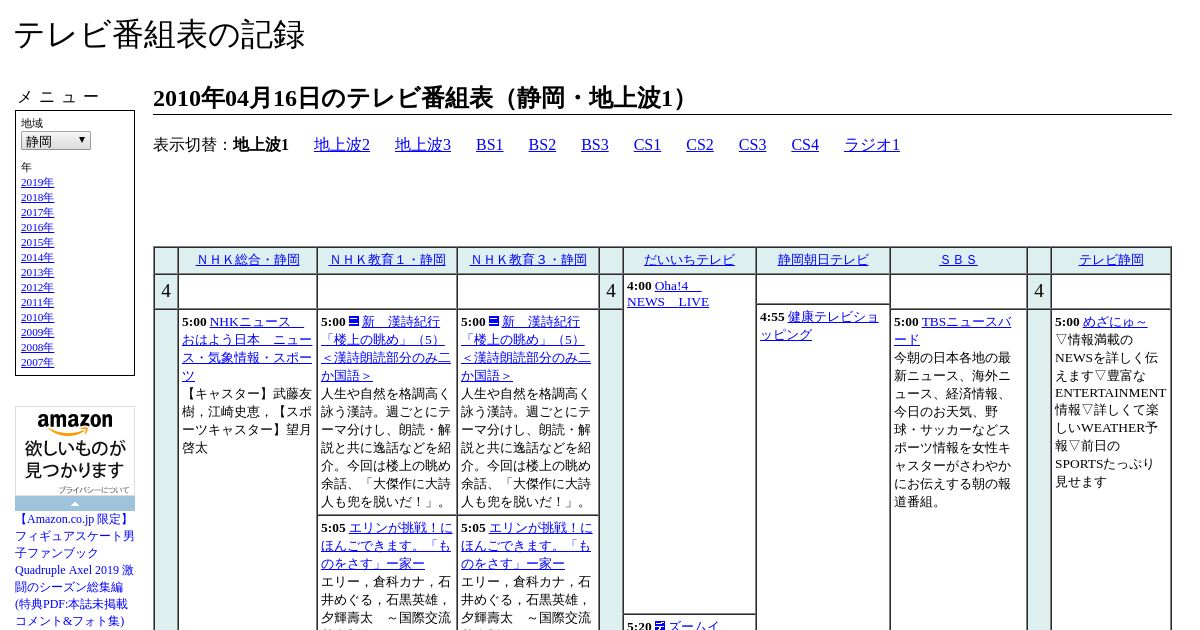Open ＮＨＫ教育１・静岡 channel header link

[388, 260]
